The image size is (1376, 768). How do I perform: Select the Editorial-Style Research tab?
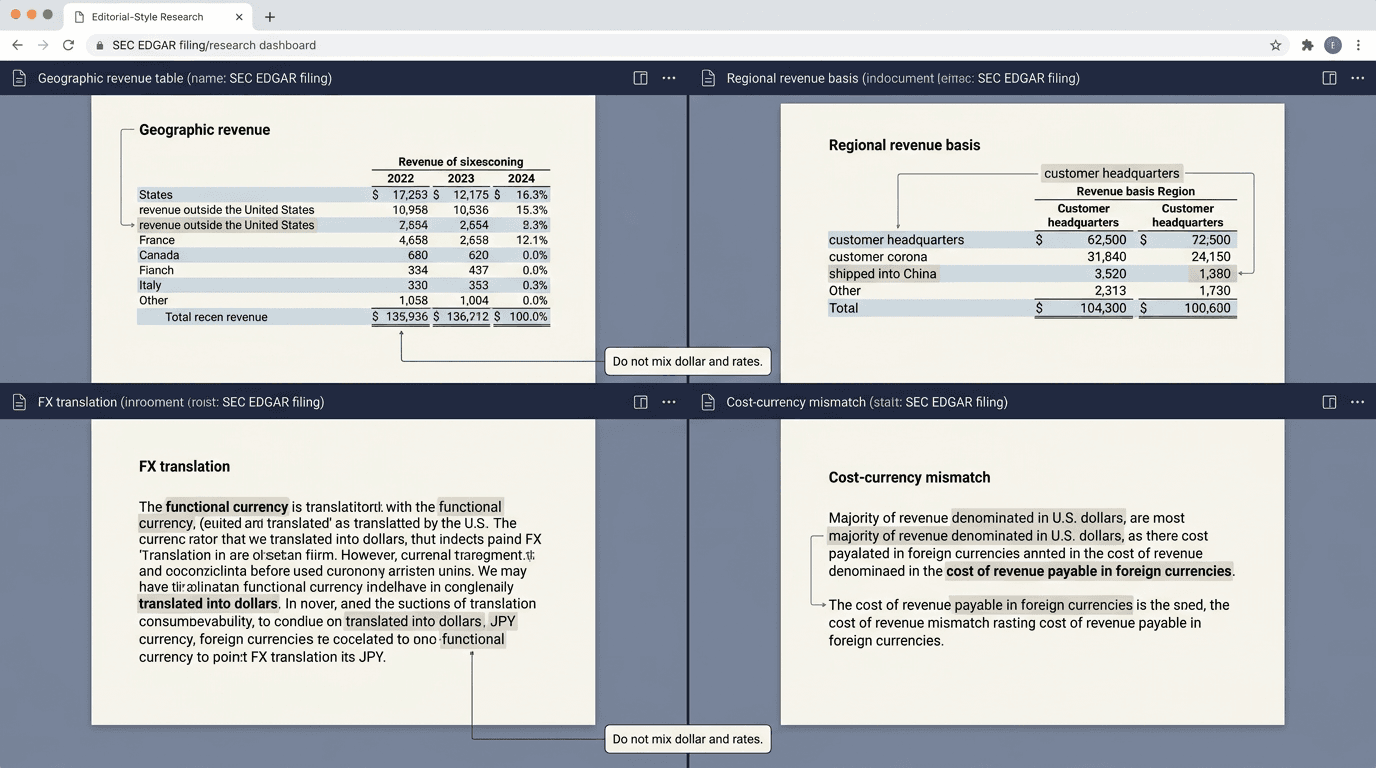tap(146, 17)
